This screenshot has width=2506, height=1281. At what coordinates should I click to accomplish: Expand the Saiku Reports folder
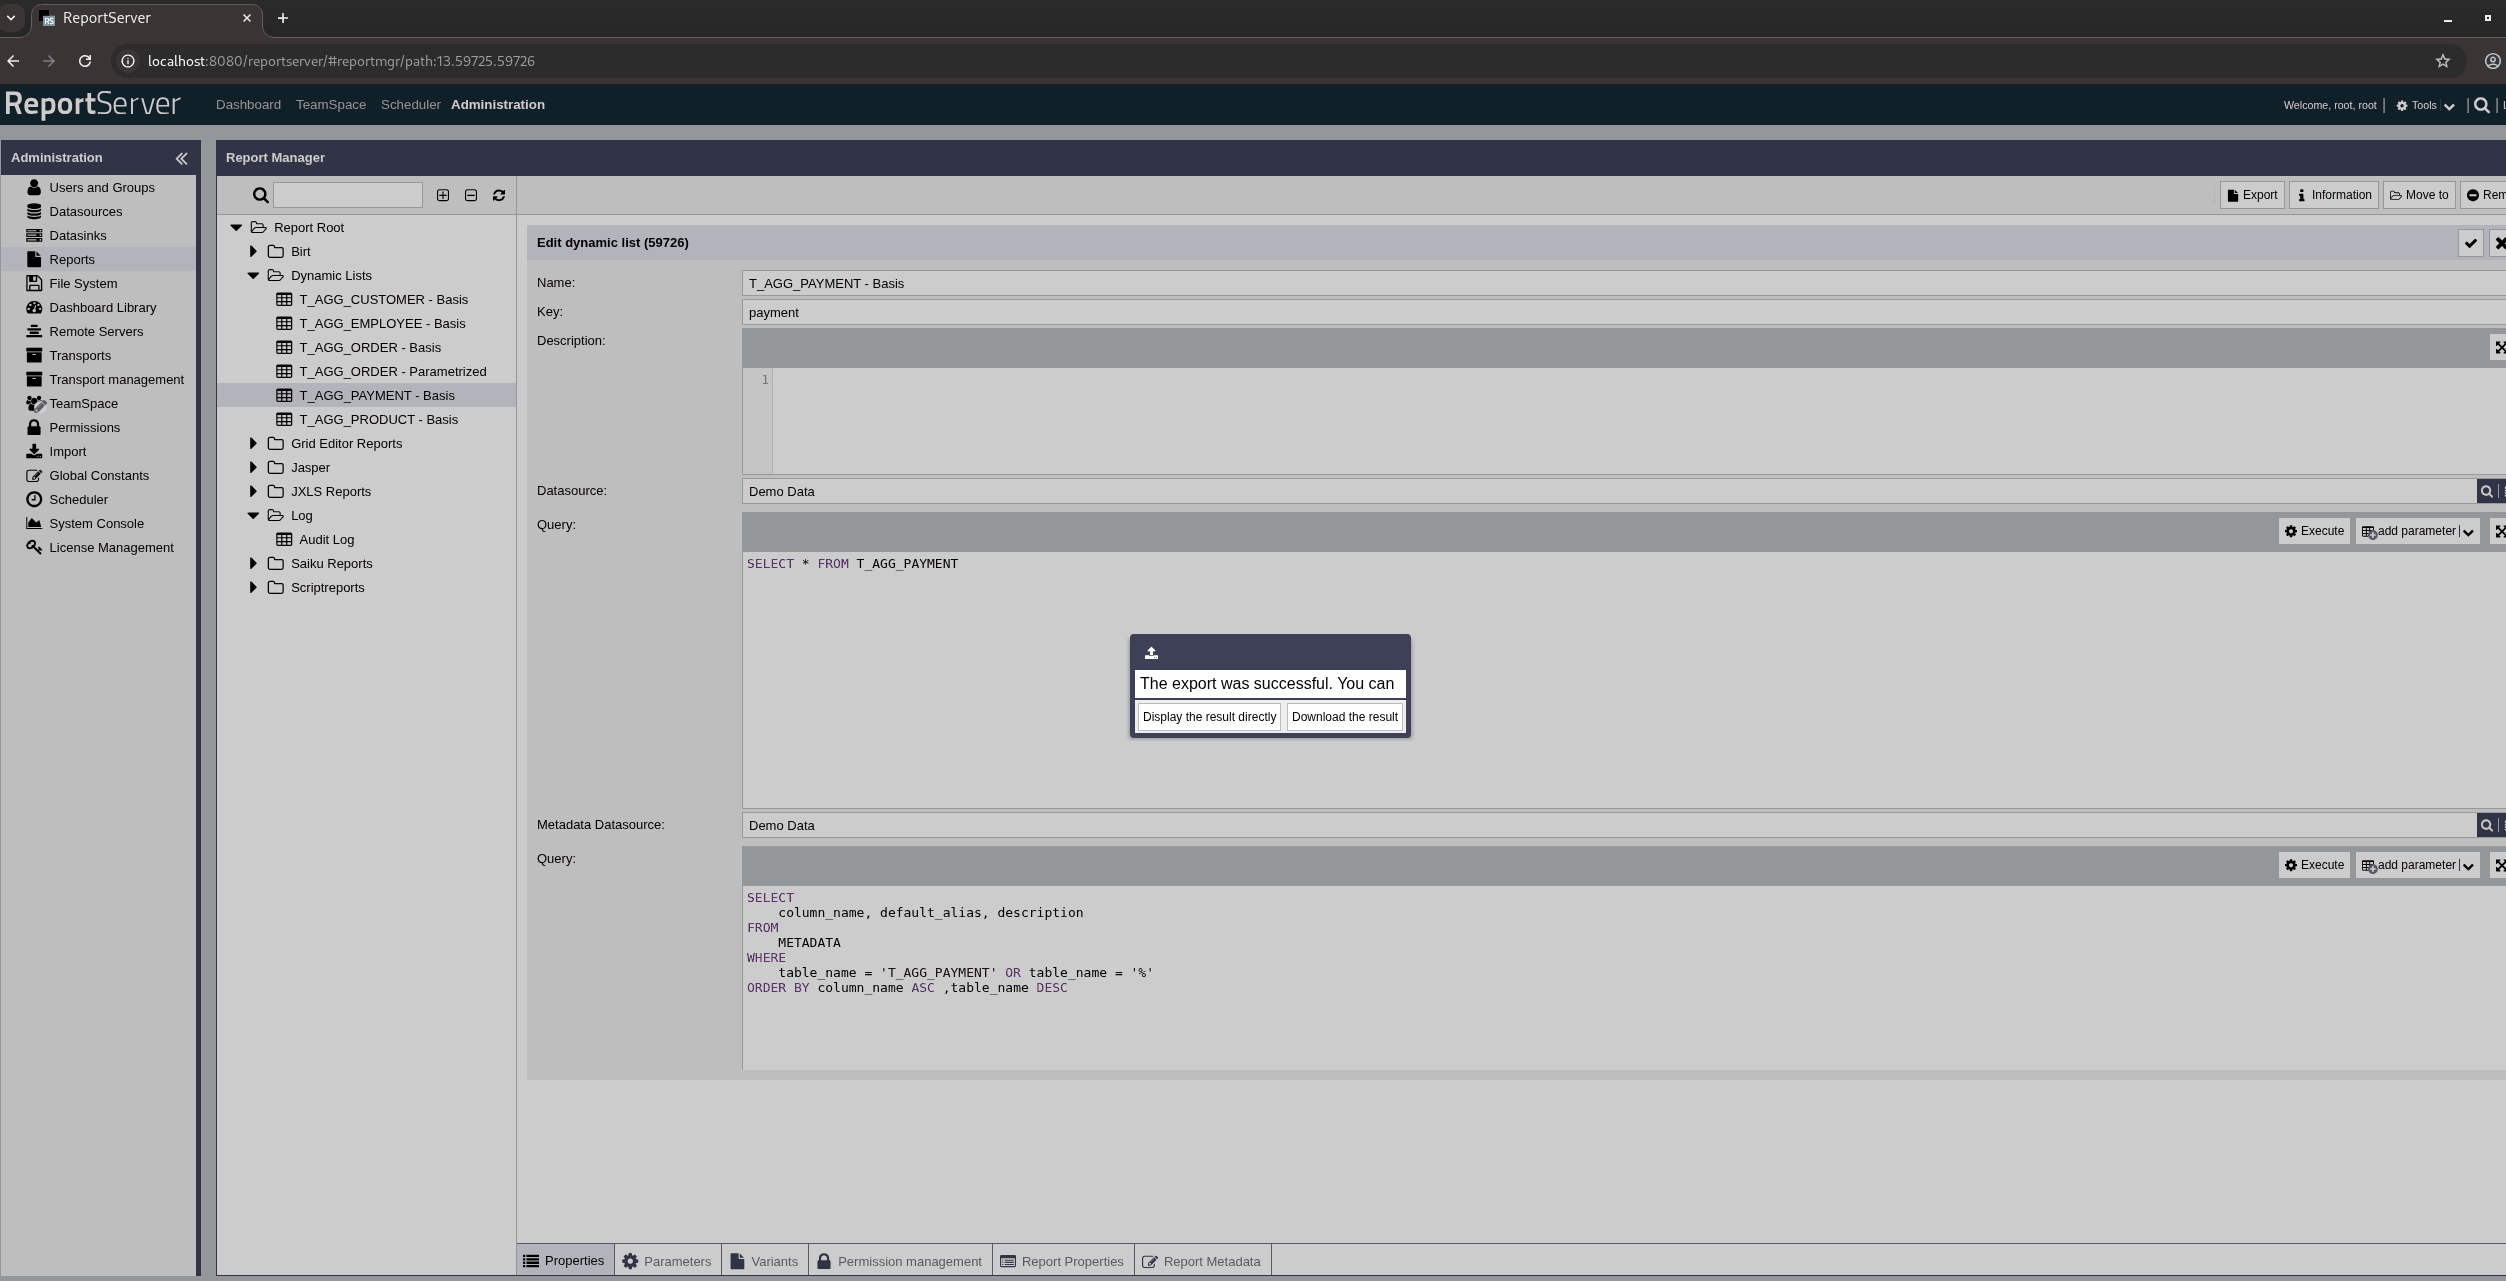(x=253, y=563)
